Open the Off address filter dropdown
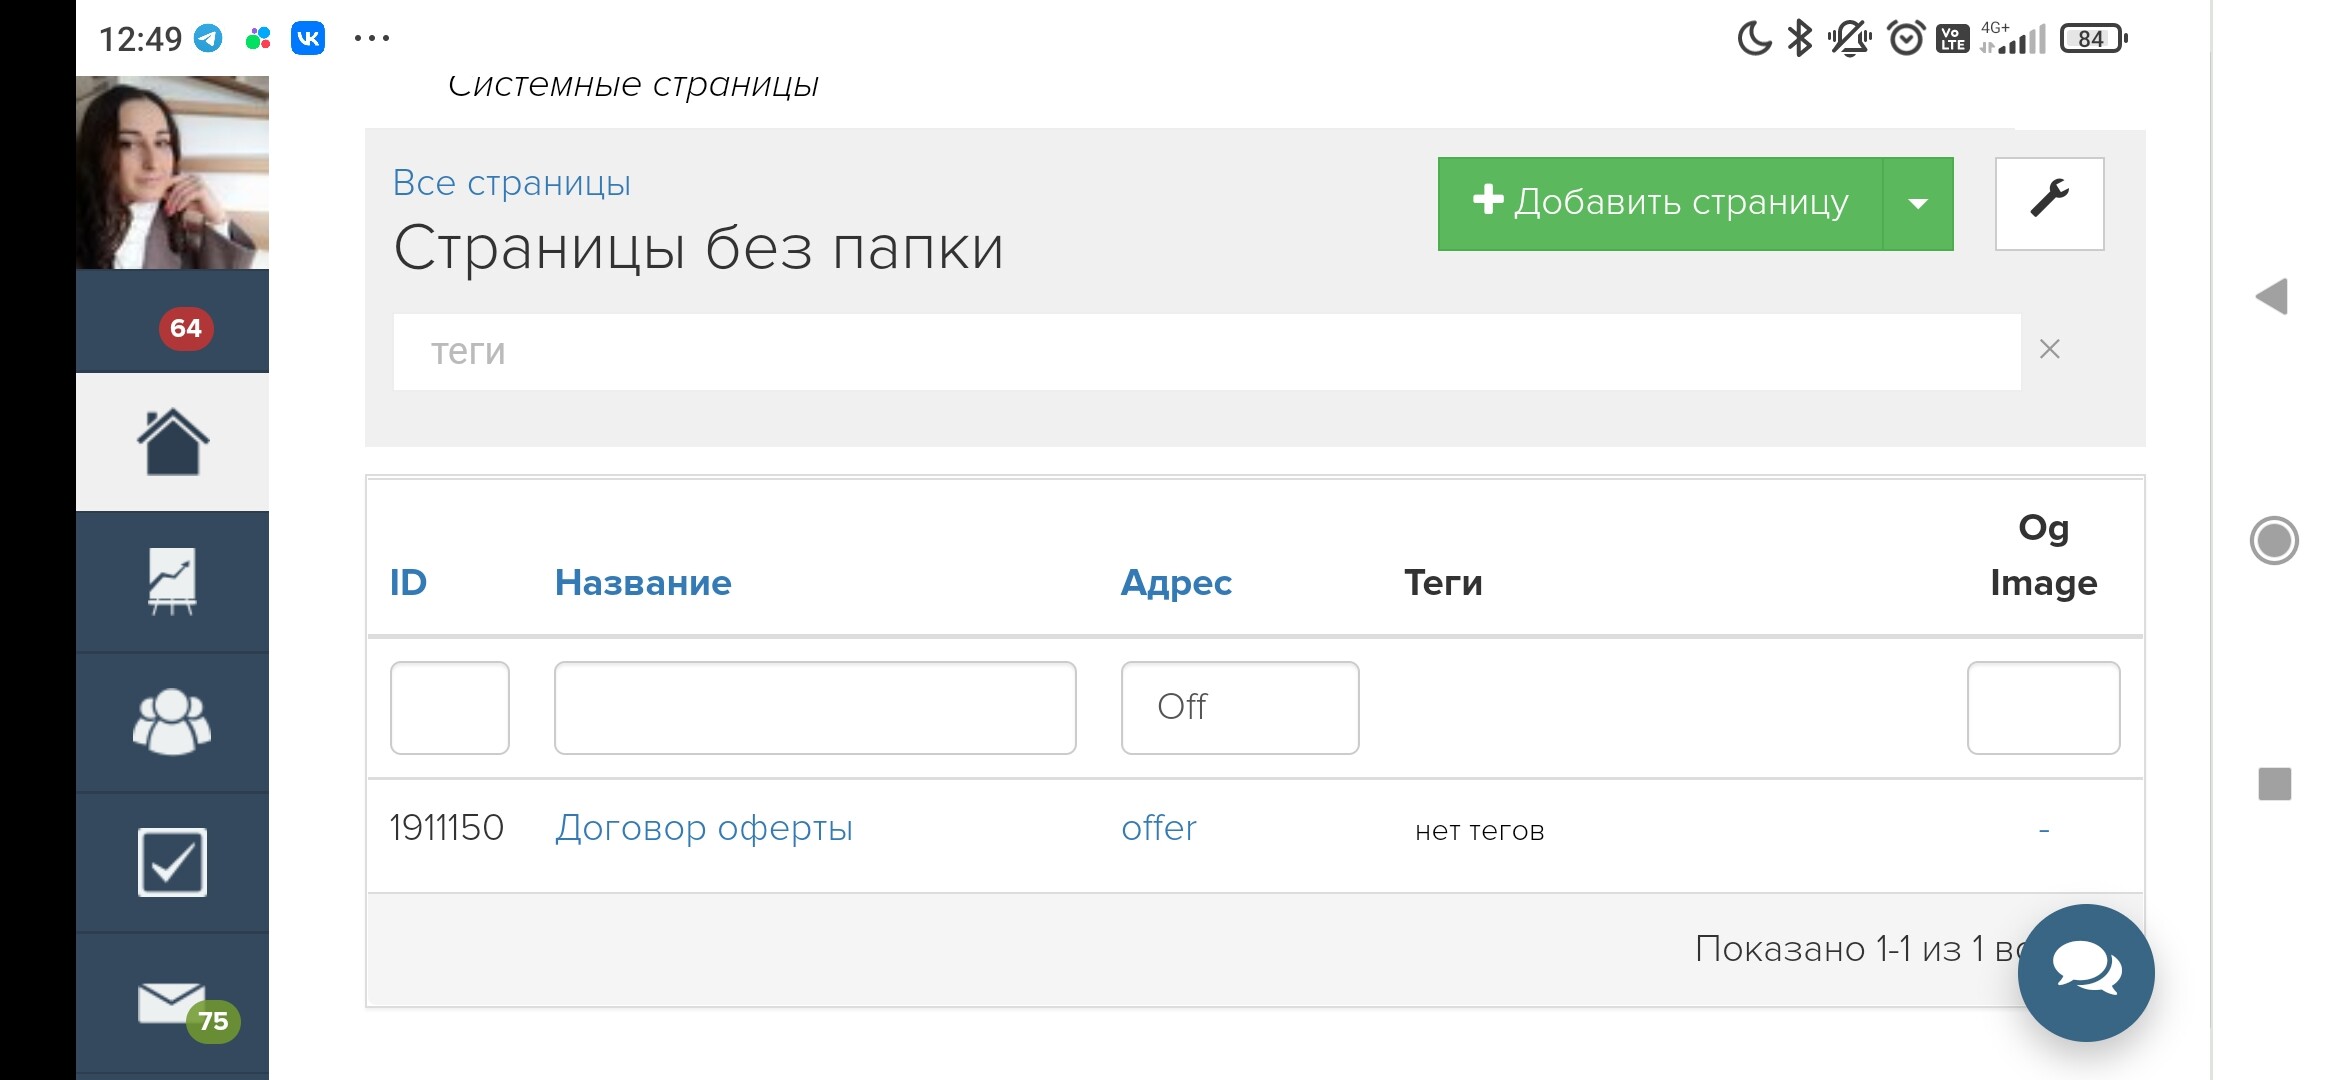 (1239, 707)
